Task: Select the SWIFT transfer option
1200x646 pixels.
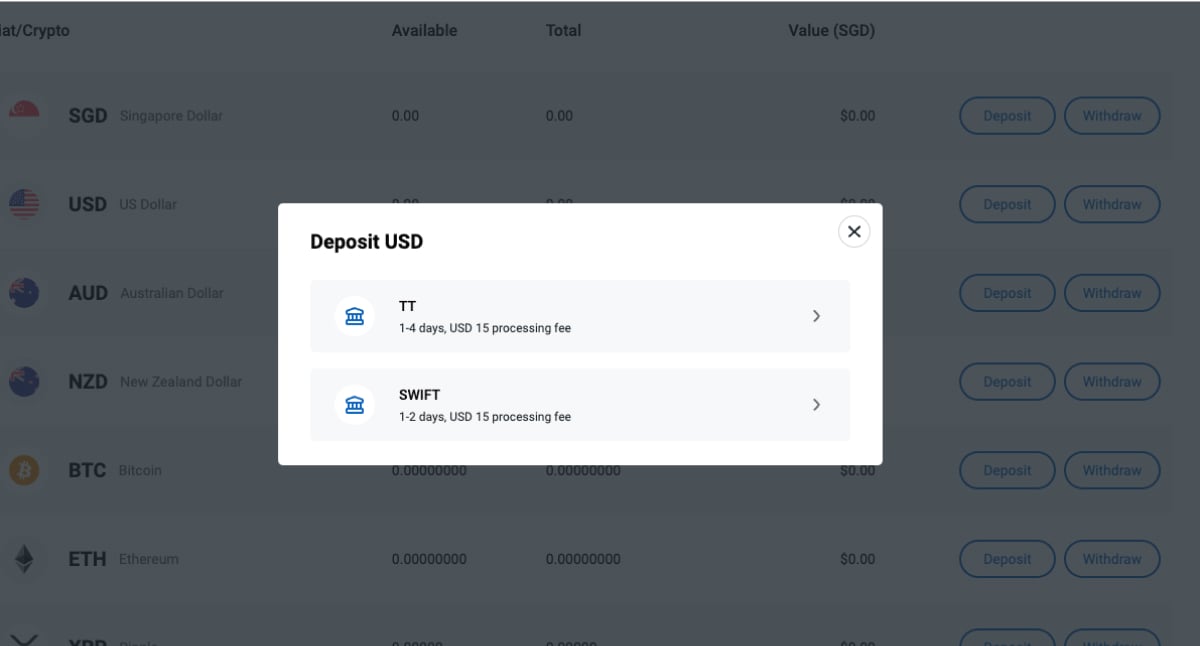Action: pyautogui.click(x=580, y=404)
